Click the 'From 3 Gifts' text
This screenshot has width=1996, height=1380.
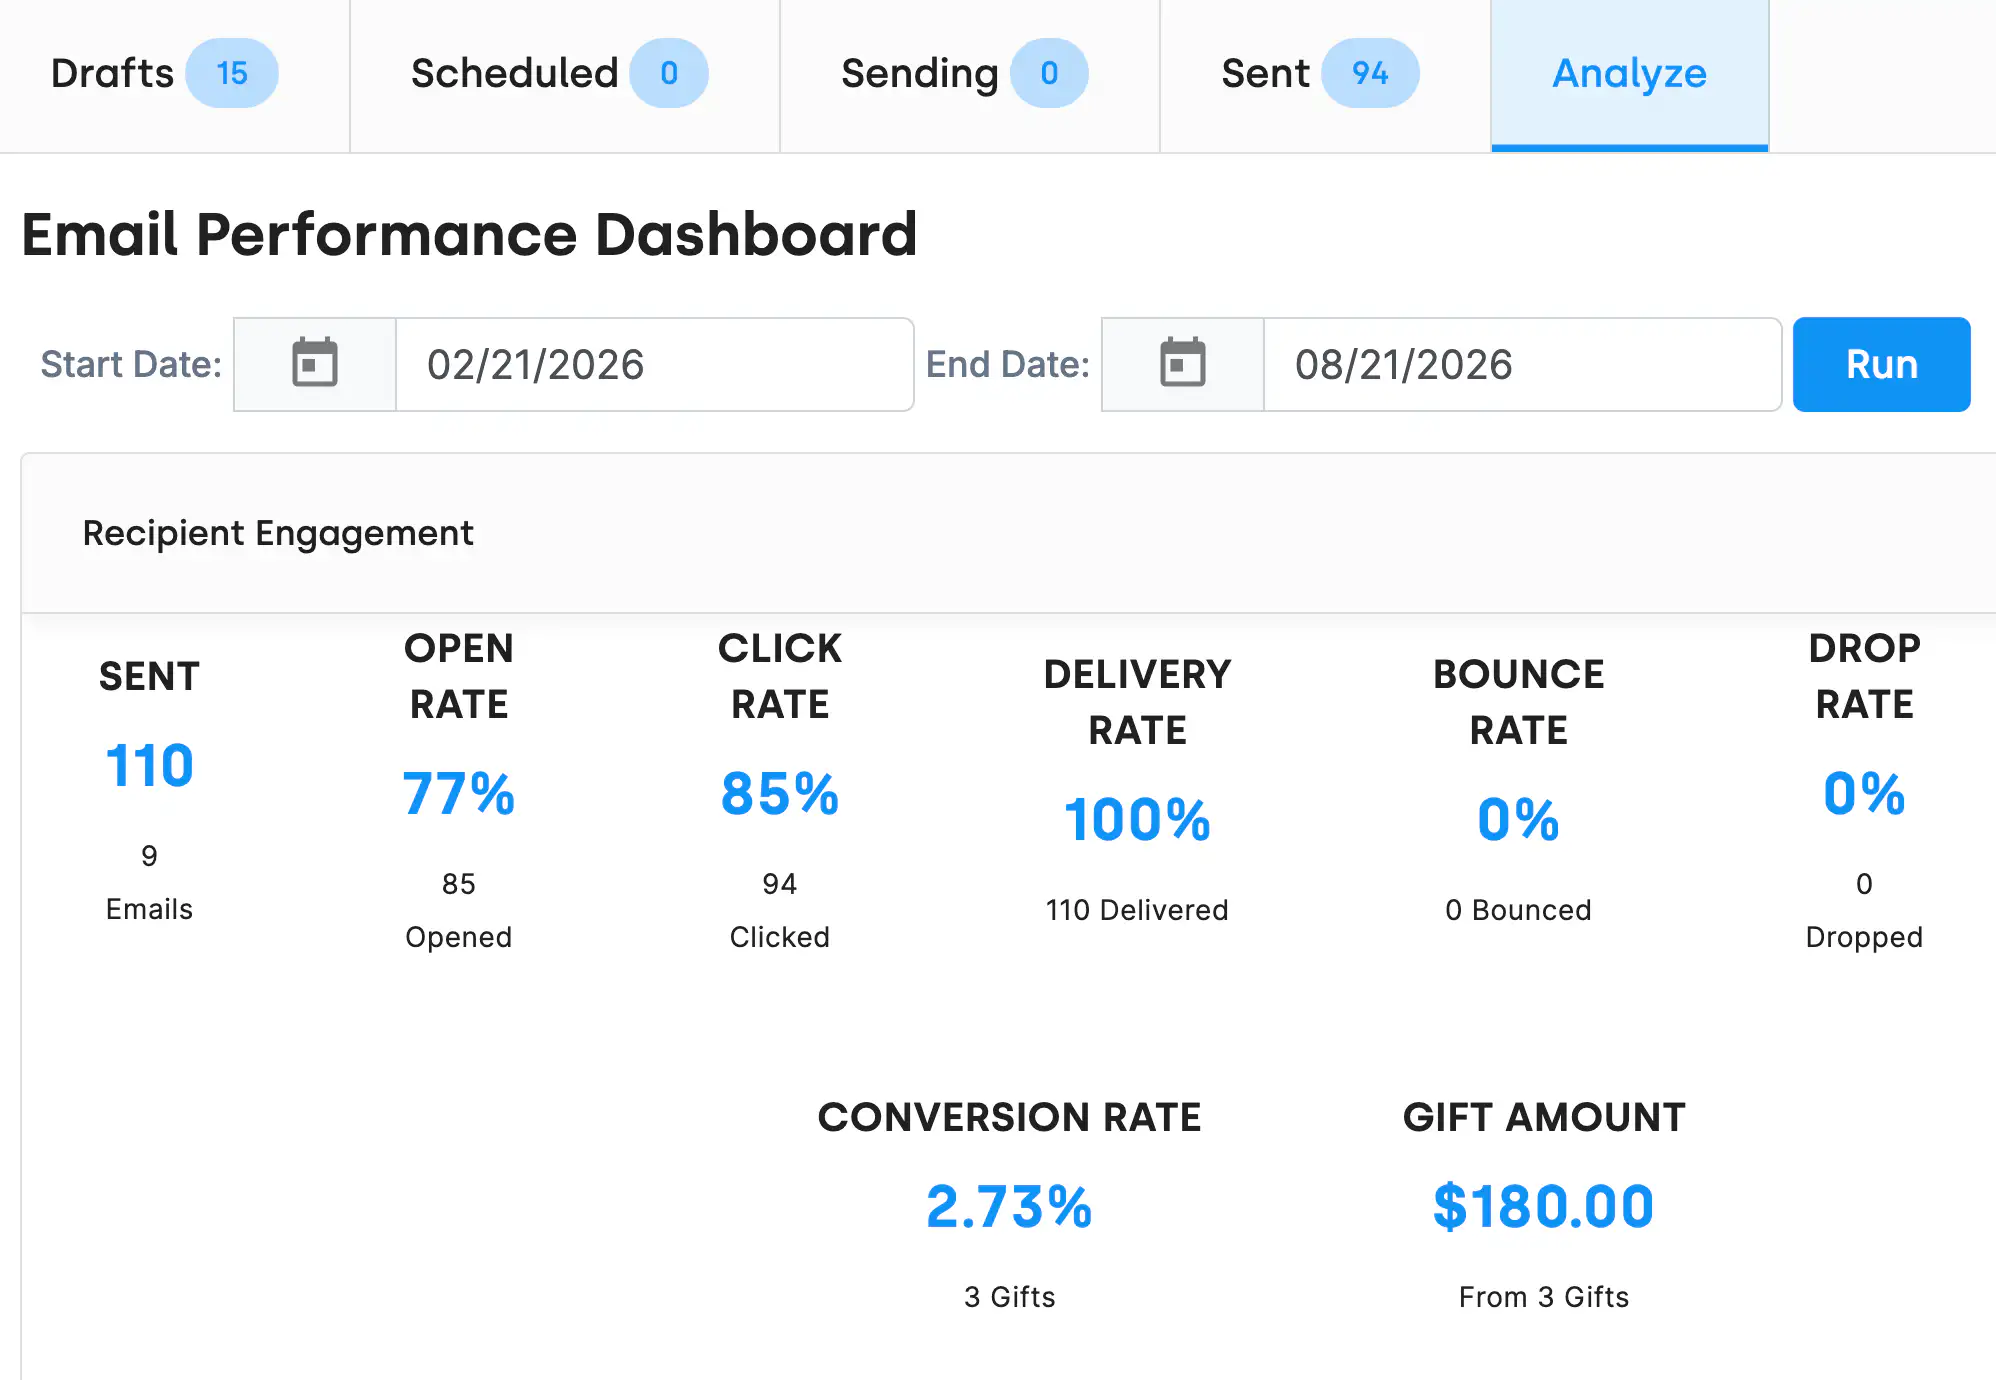(1543, 1297)
